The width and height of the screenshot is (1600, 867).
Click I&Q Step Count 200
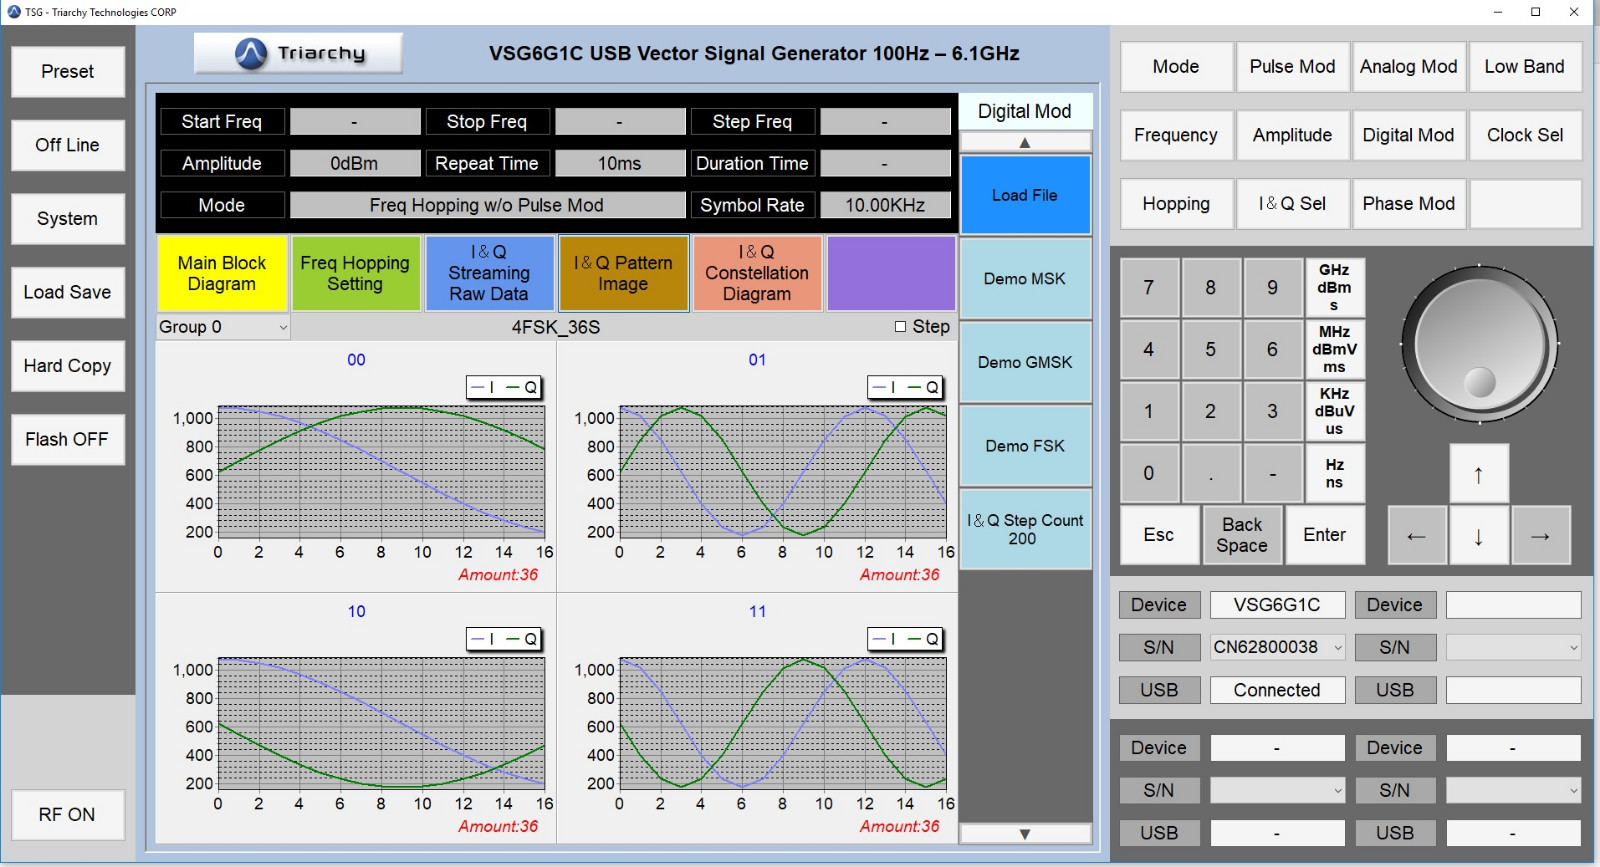[1025, 529]
